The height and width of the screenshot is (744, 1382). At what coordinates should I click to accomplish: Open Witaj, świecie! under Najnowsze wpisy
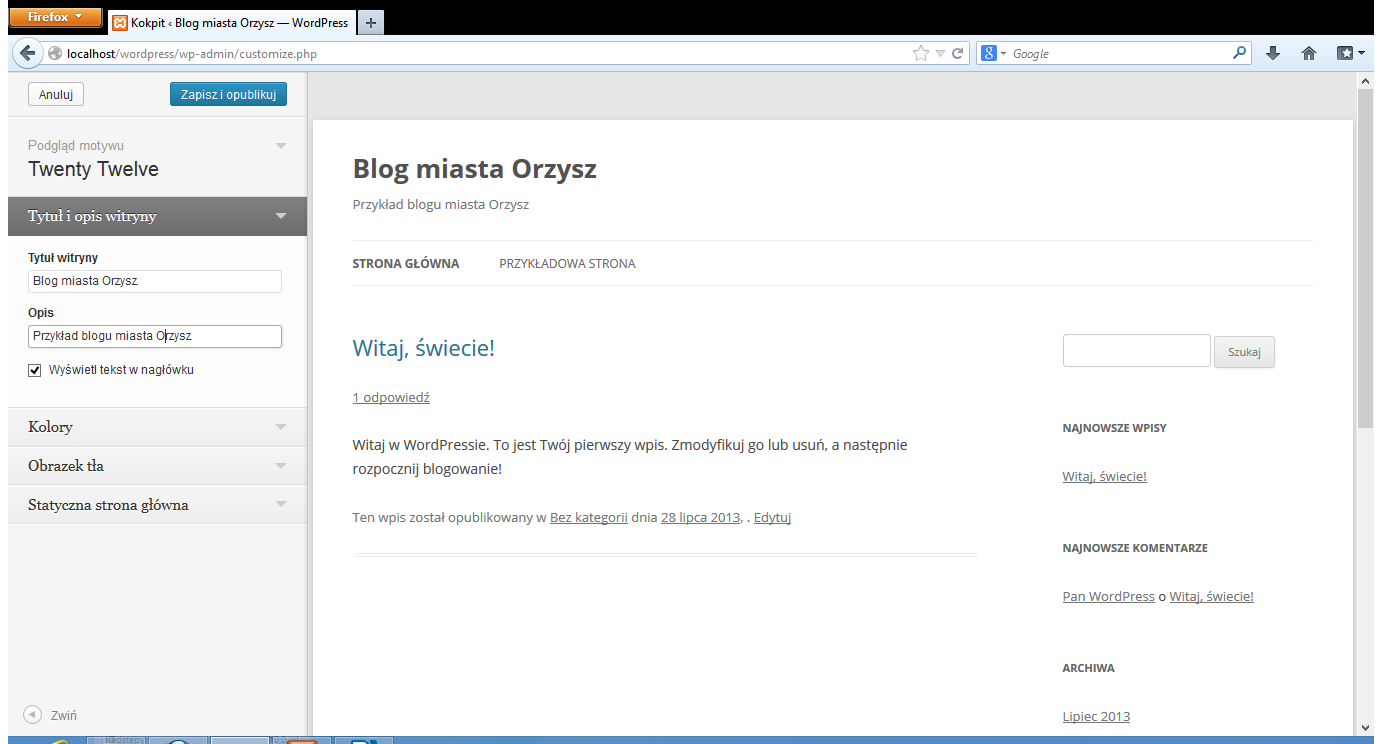tap(1104, 476)
